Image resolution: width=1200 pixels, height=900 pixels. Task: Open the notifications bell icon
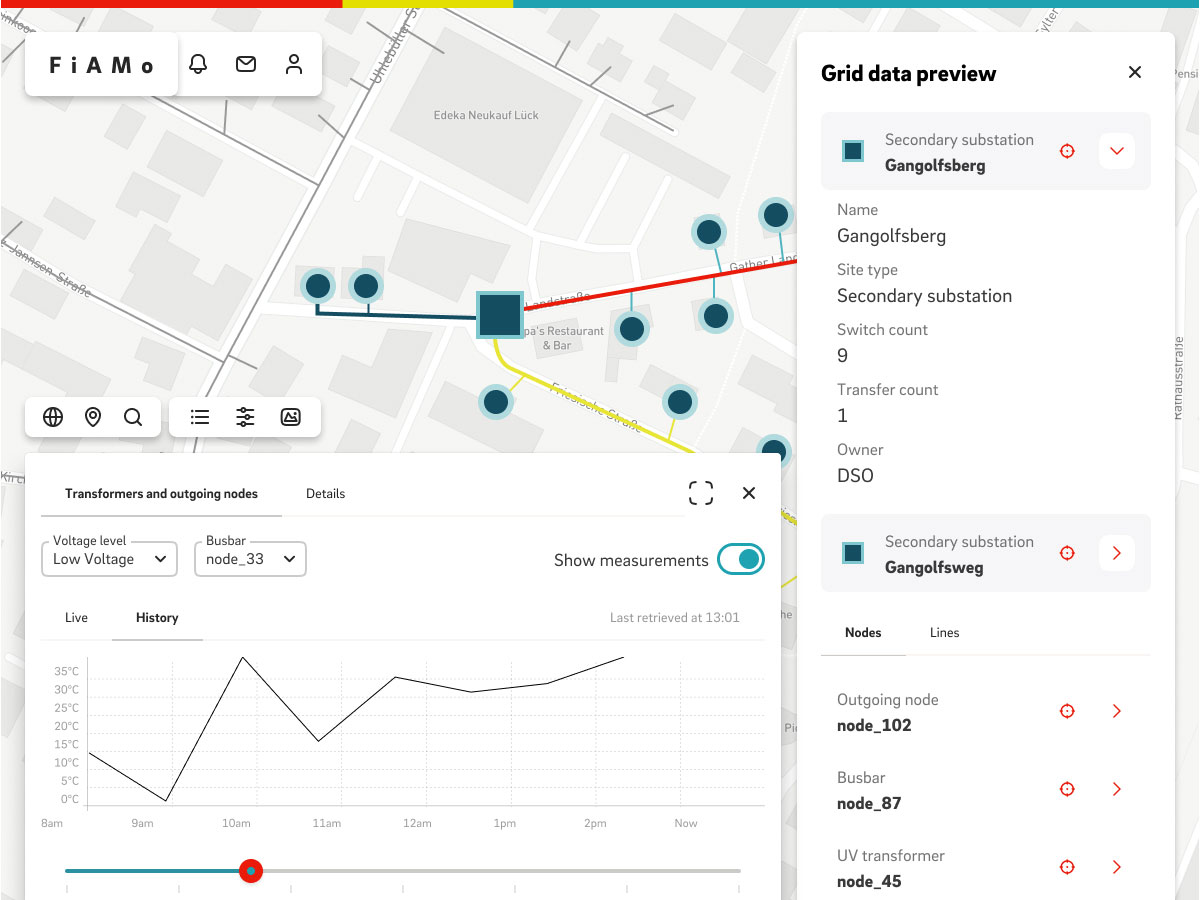tap(198, 64)
